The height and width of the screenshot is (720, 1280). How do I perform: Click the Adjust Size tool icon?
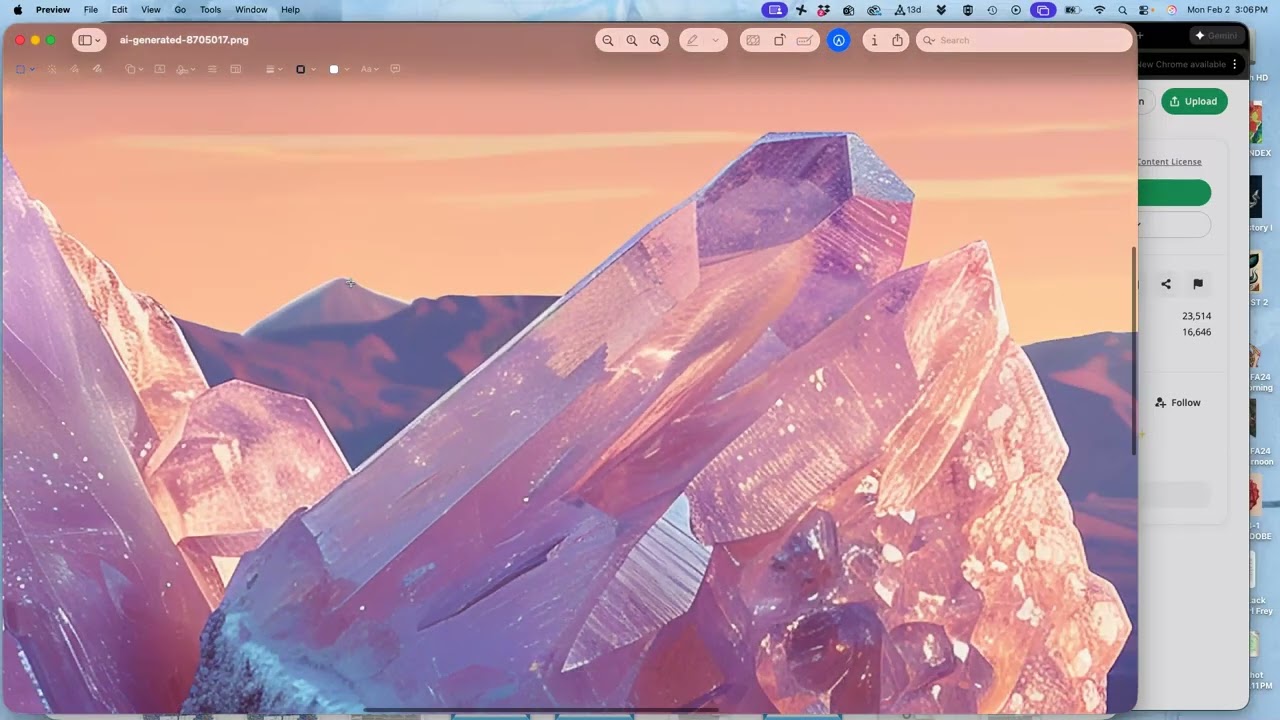(236, 69)
